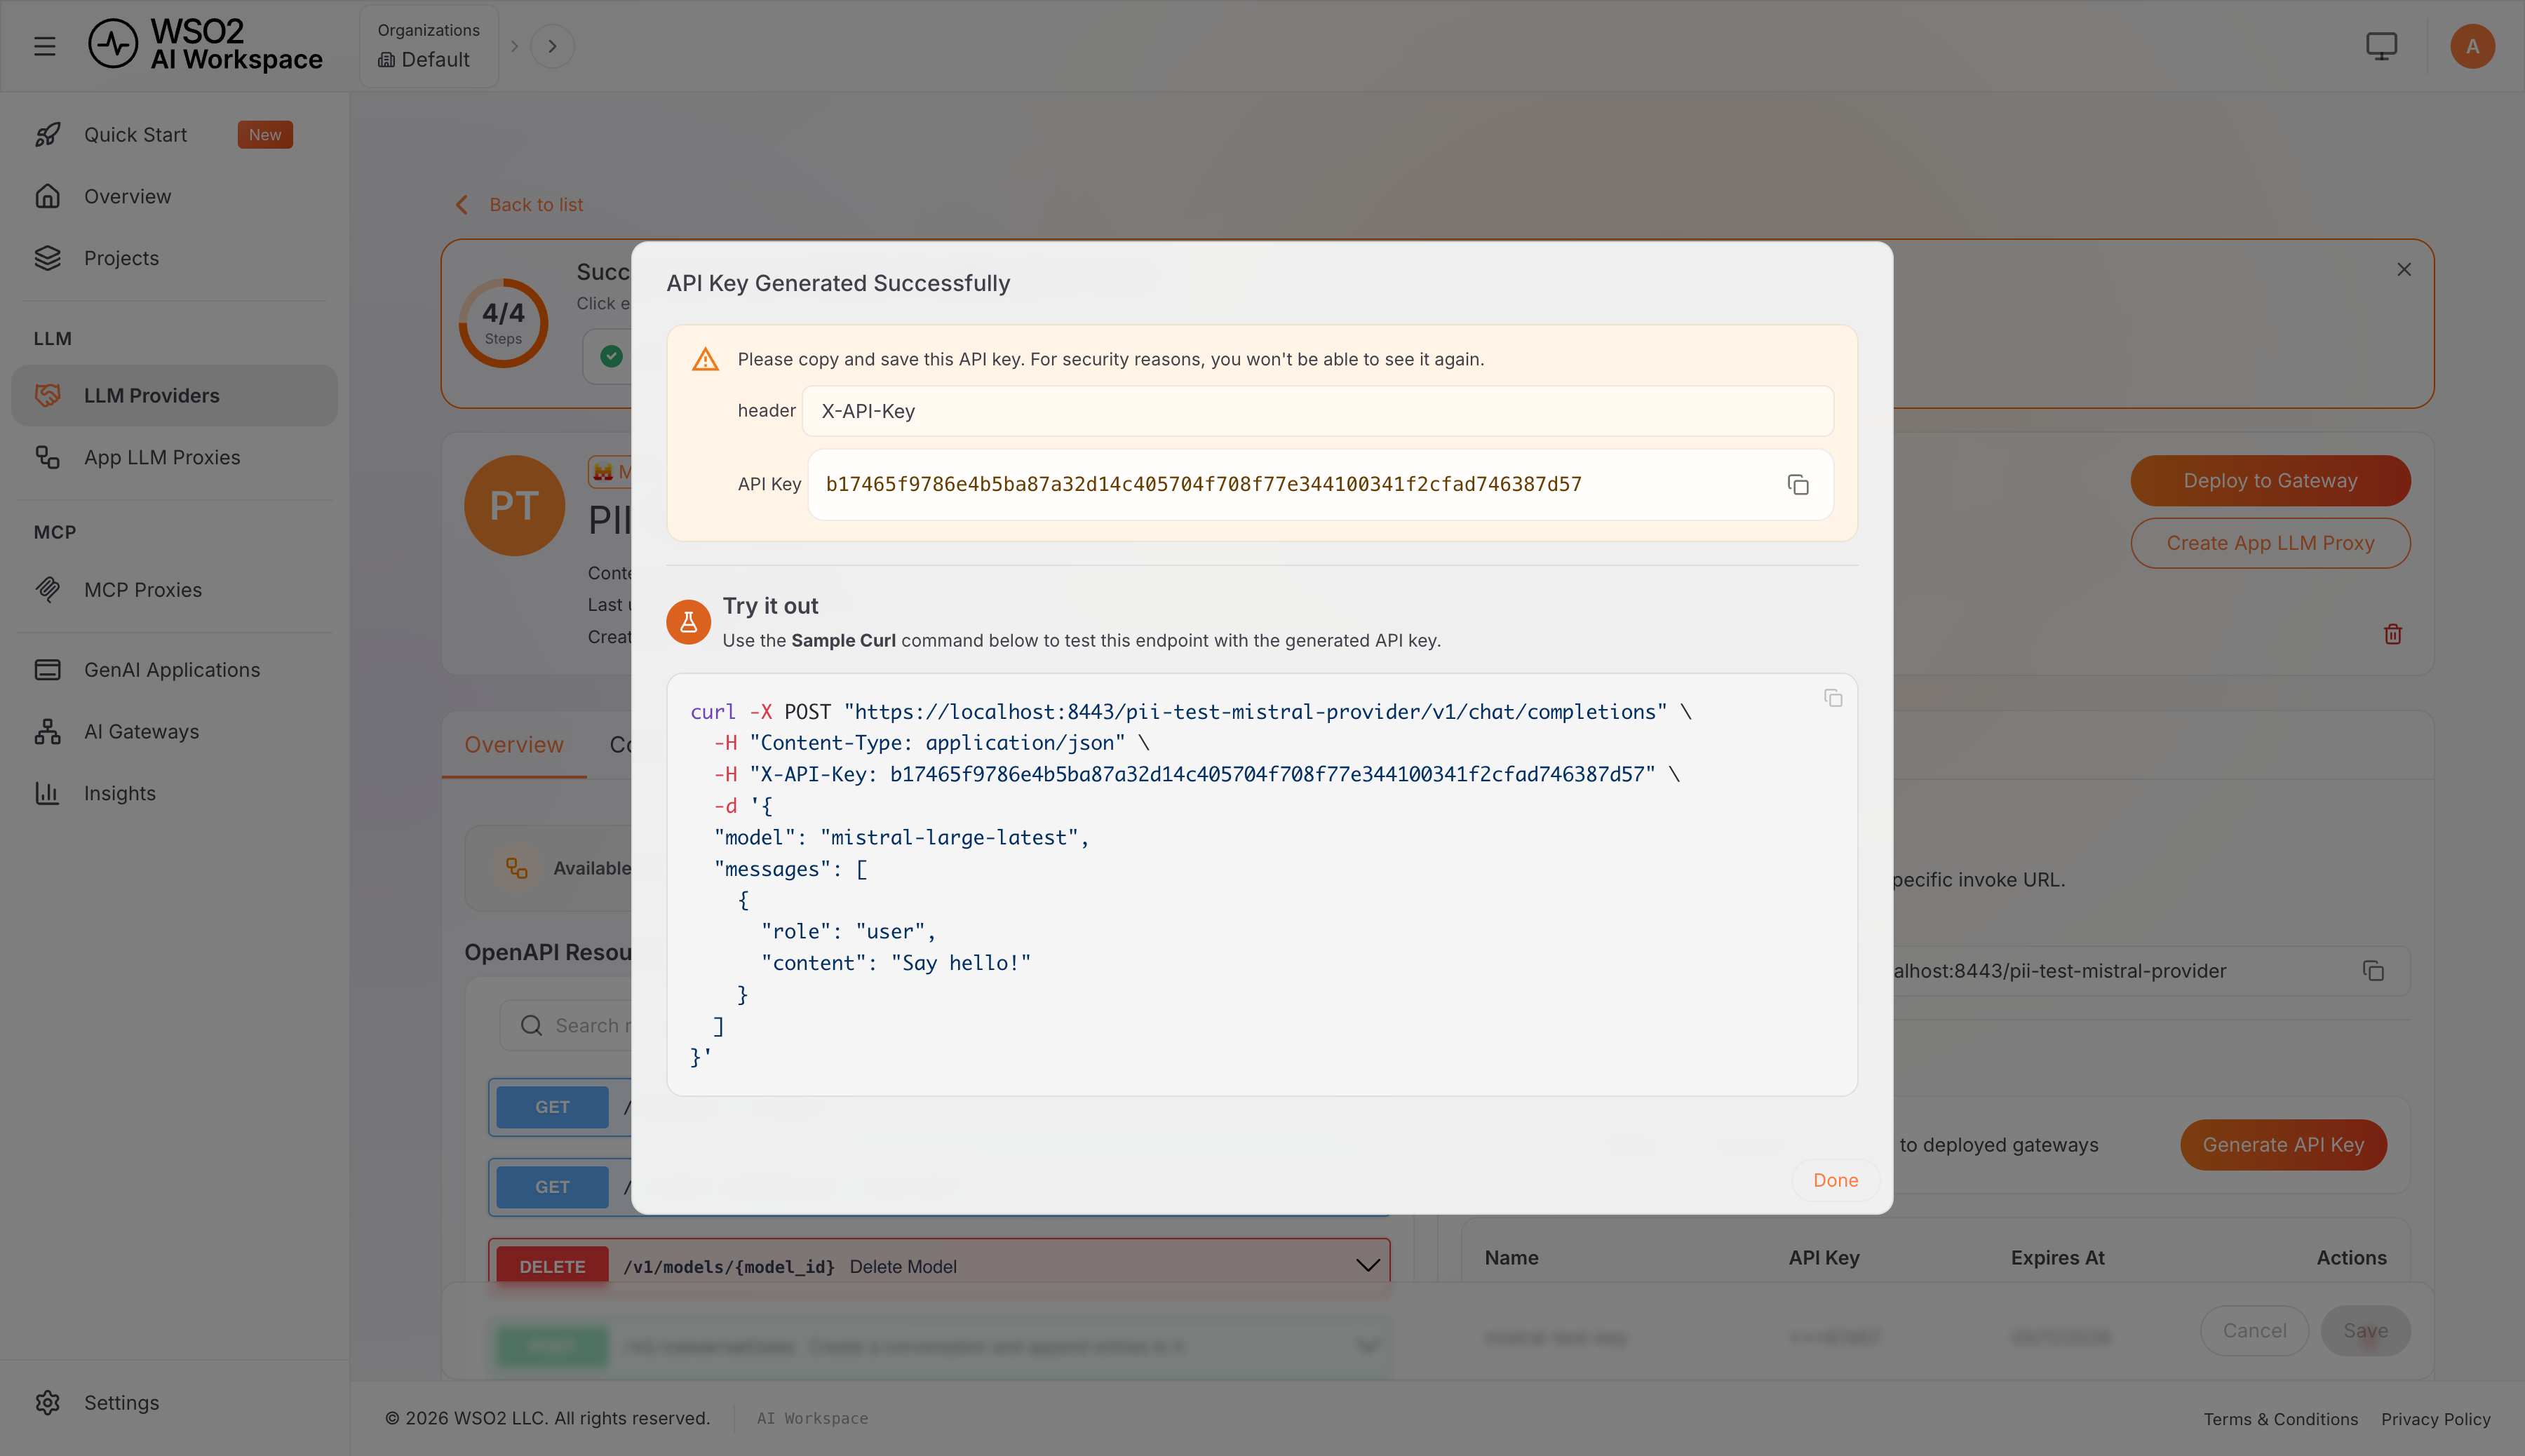Open GenAI Applications
The height and width of the screenshot is (1456, 2525).
point(174,670)
